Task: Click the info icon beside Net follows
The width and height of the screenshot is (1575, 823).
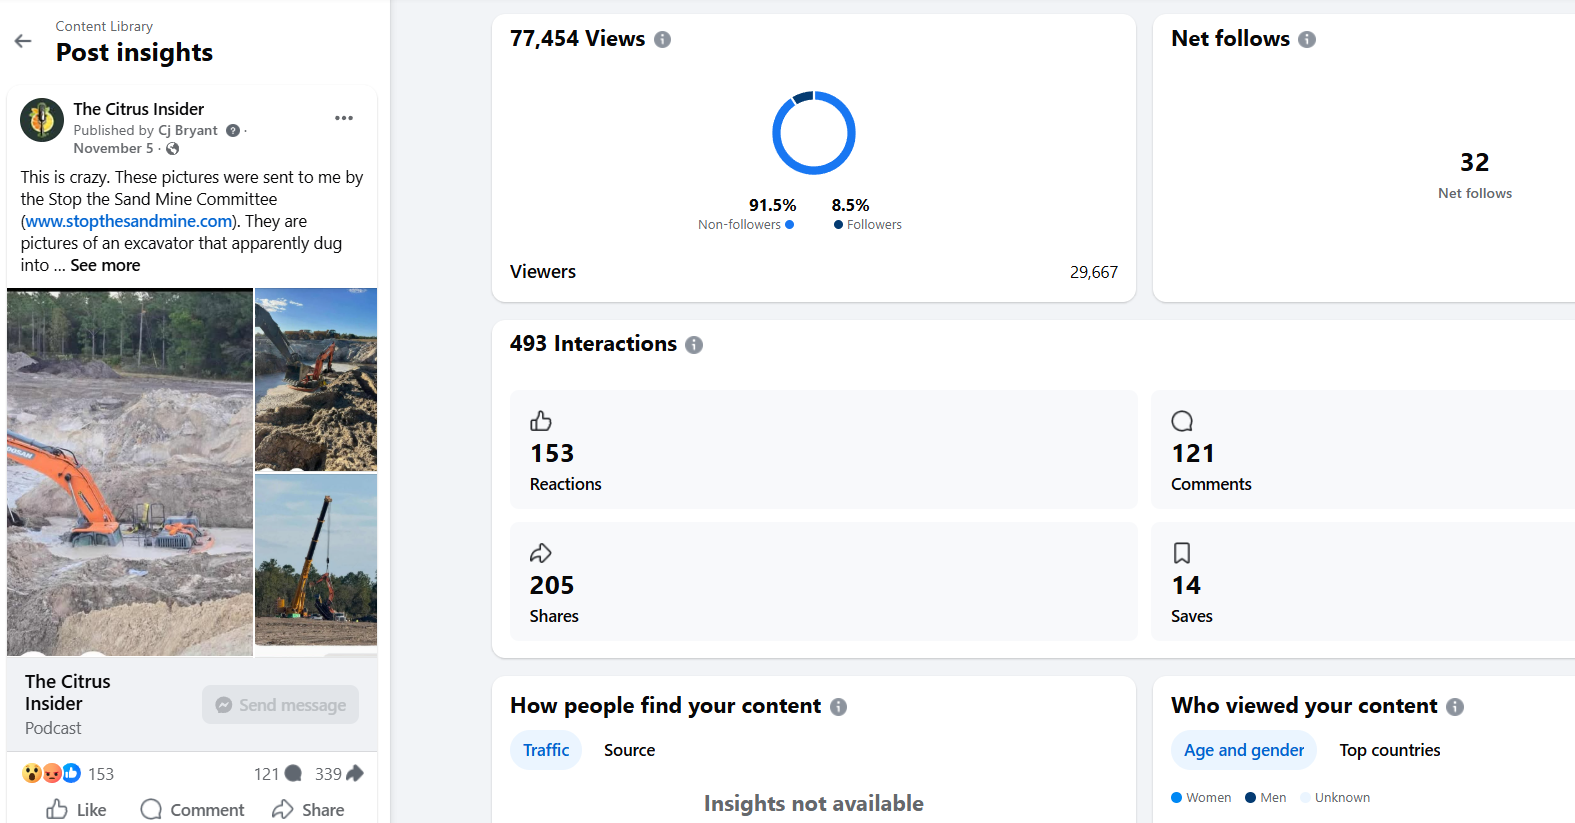Action: tap(1306, 40)
